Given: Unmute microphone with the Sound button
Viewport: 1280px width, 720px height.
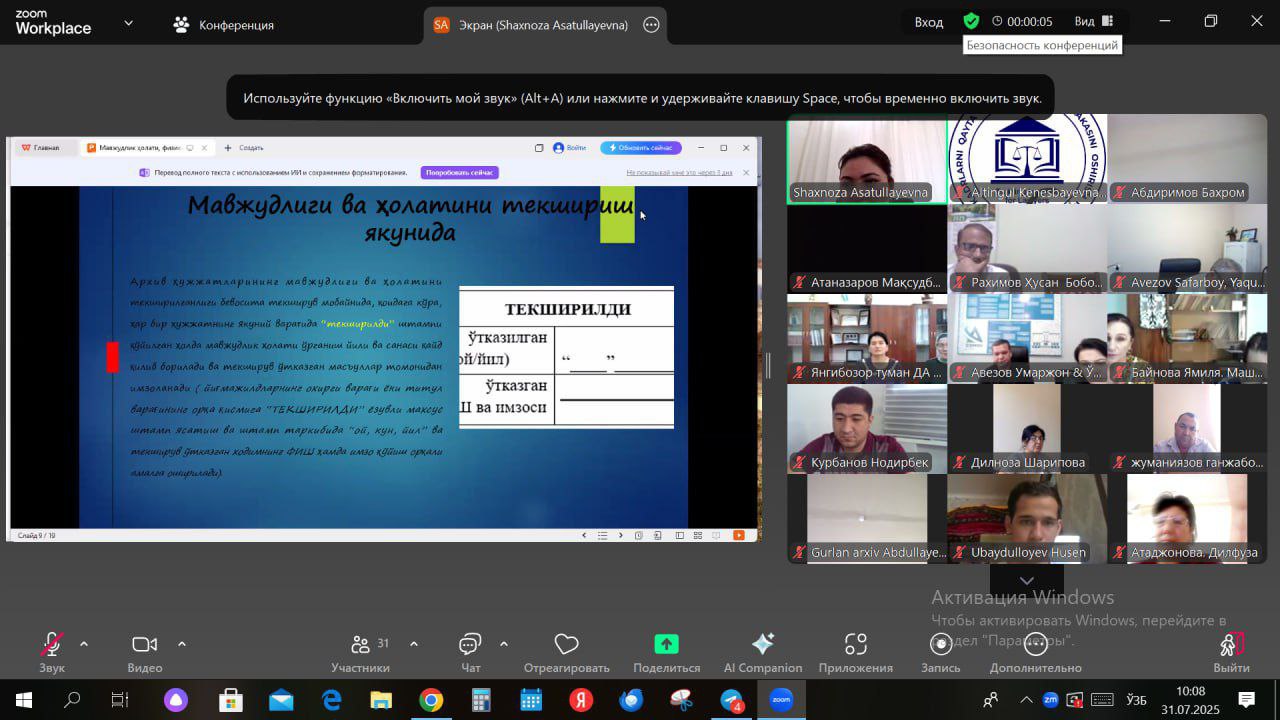Looking at the screenshot, I should pos(52,645).
